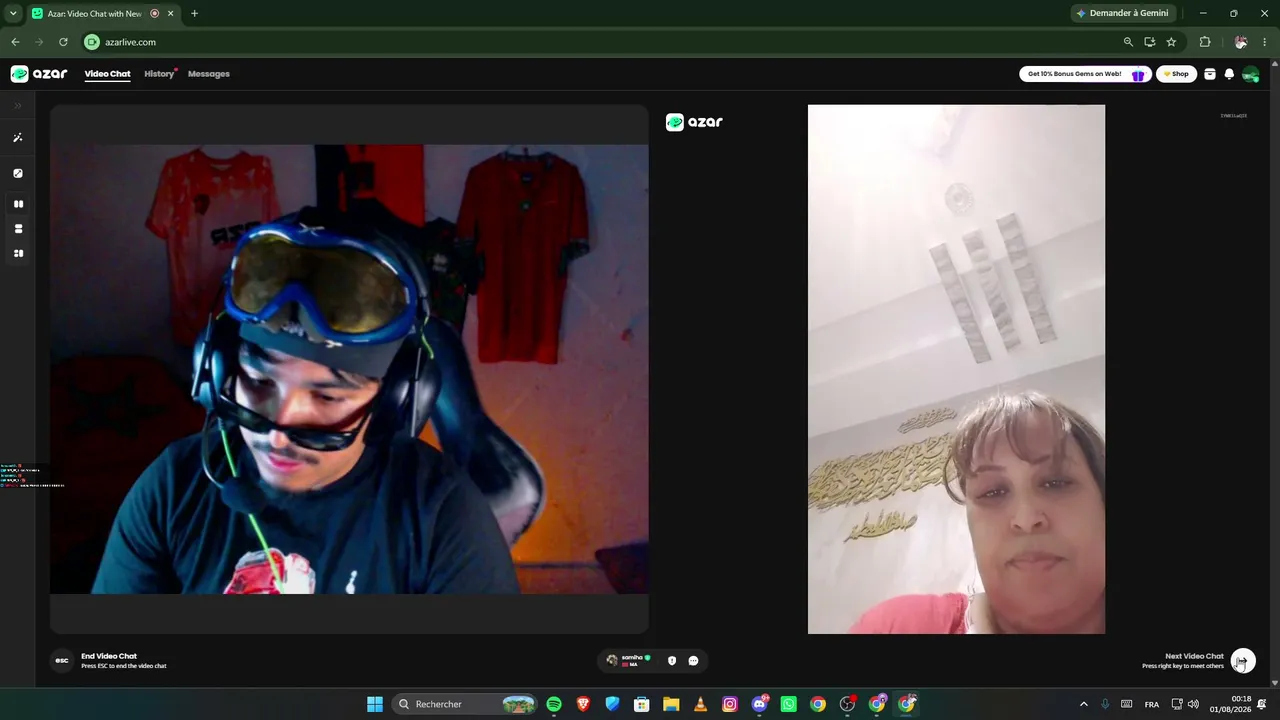This screenshot has width=1280, height=720.
Task: View the partner's video feed
Action: 956,369
